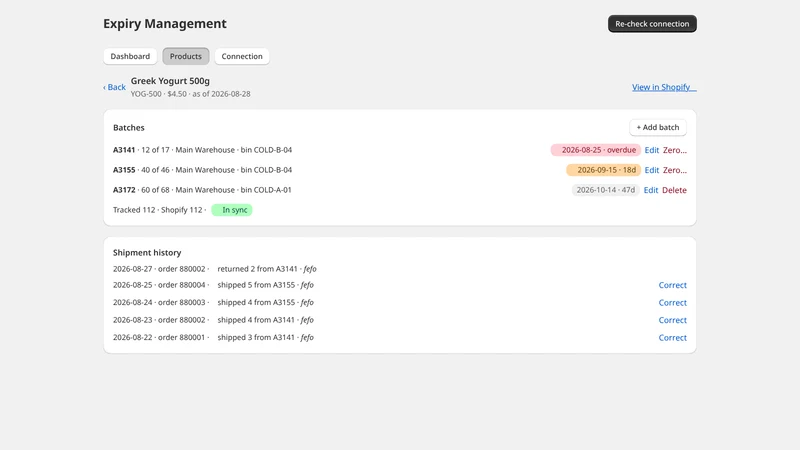Click the 2026-10-14 47d expiry badge

pyautogui.click(x=605, y=190)
